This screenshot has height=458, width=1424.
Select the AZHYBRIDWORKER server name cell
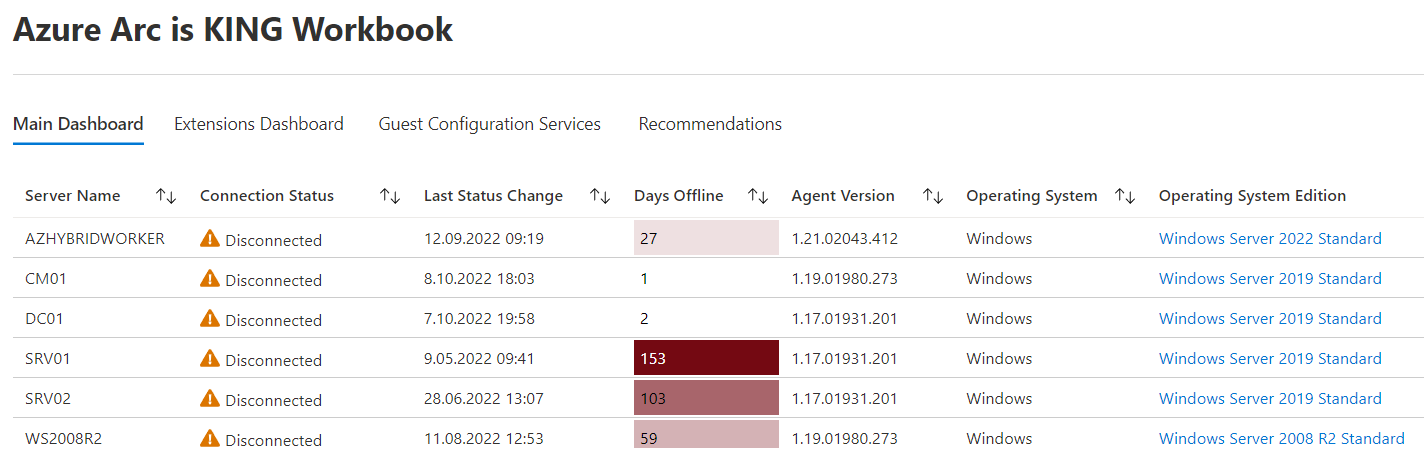click(x=95, y=239)
